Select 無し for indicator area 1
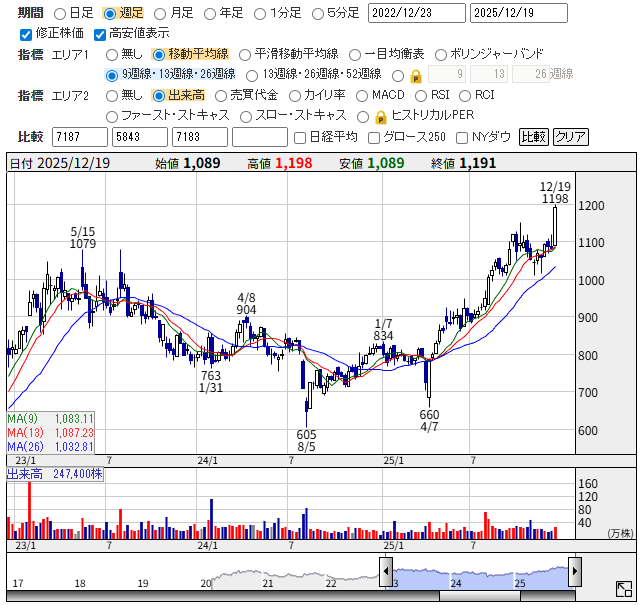 pos(112,55)
